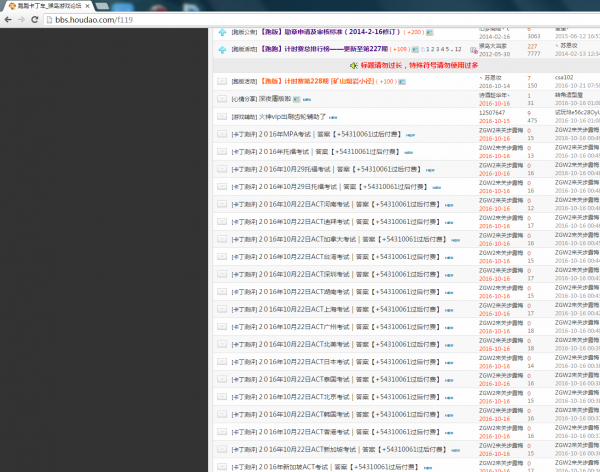The height and width of the screenshot is (472, 600).
Task: Reload the page with the refresh icon
Action: pyautogui.click(x=35, y=20)
